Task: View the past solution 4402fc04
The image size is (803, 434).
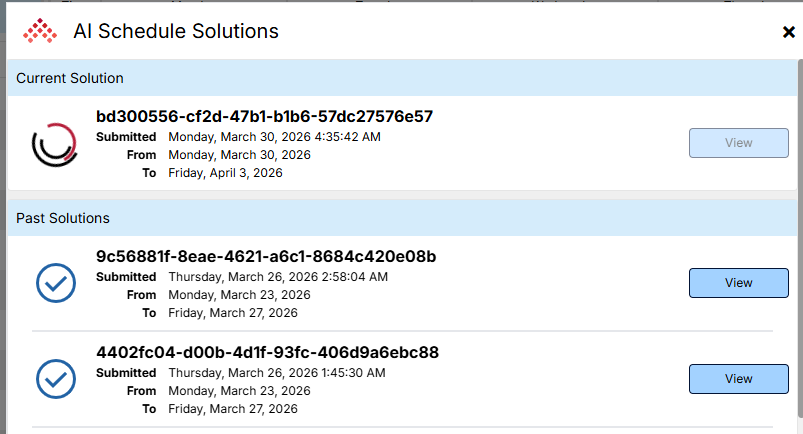Action: point(738,379)
